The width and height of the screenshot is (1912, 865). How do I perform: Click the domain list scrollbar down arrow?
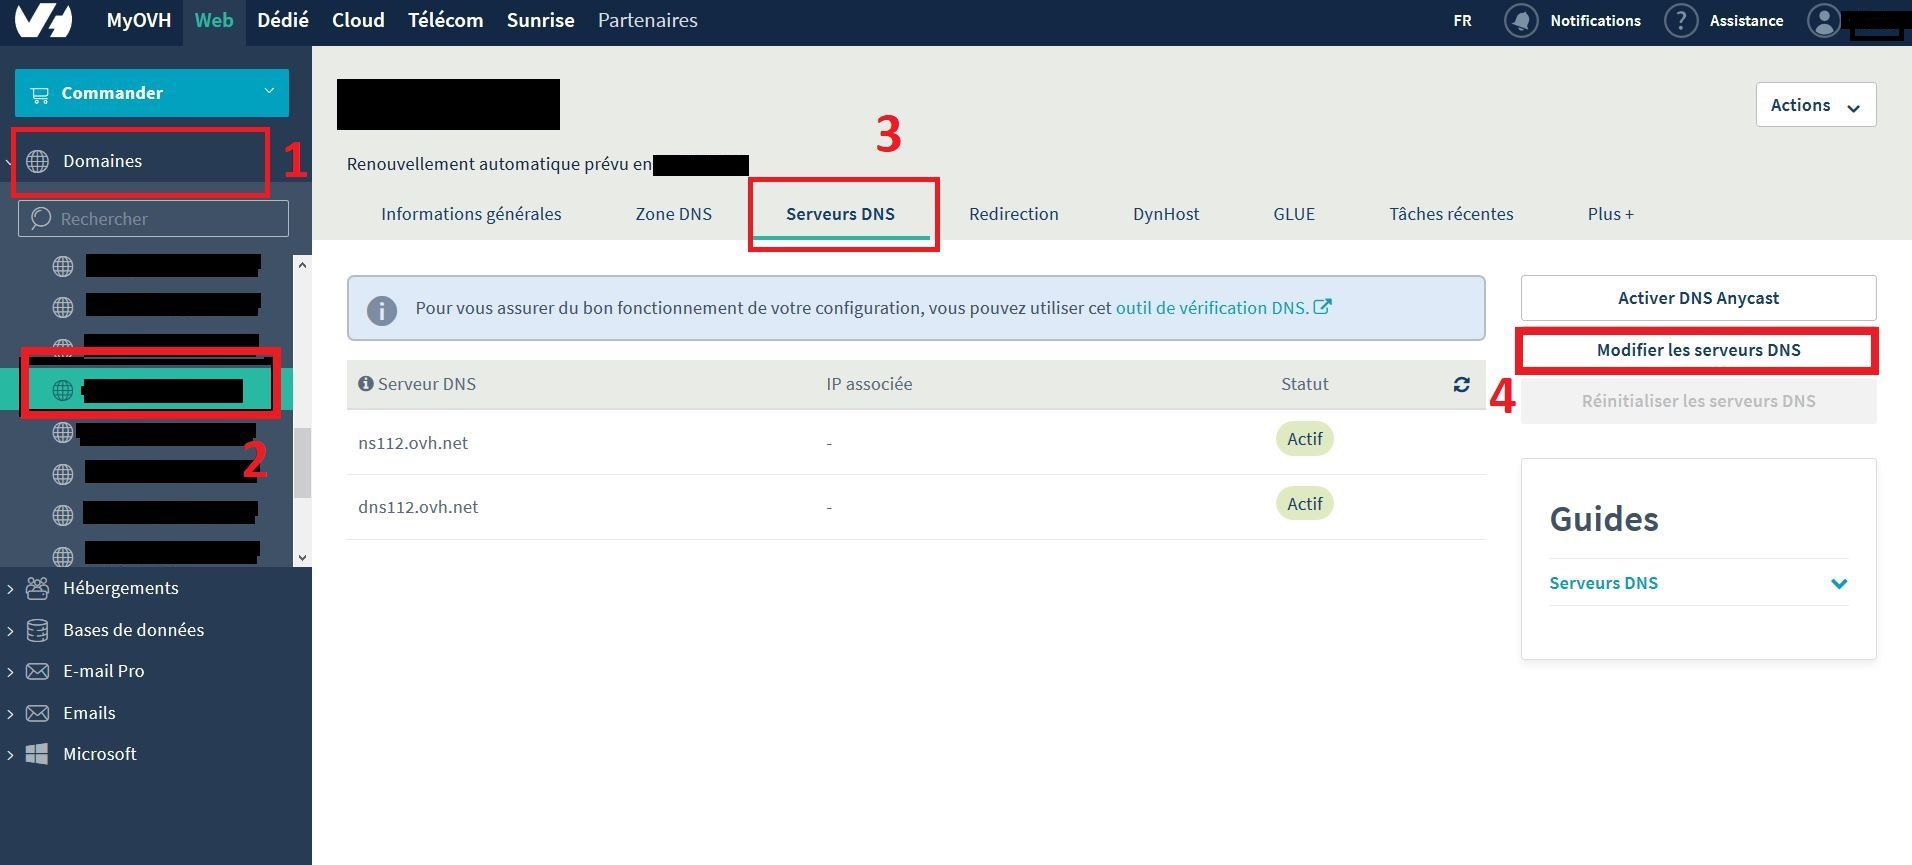point(302,558)
